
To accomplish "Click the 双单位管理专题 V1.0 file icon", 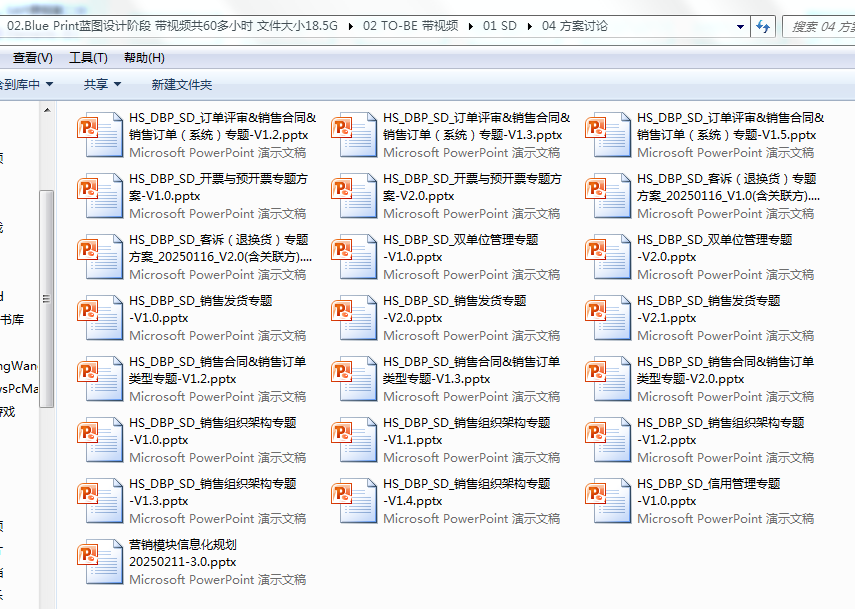I will click(x=358, y=257).
